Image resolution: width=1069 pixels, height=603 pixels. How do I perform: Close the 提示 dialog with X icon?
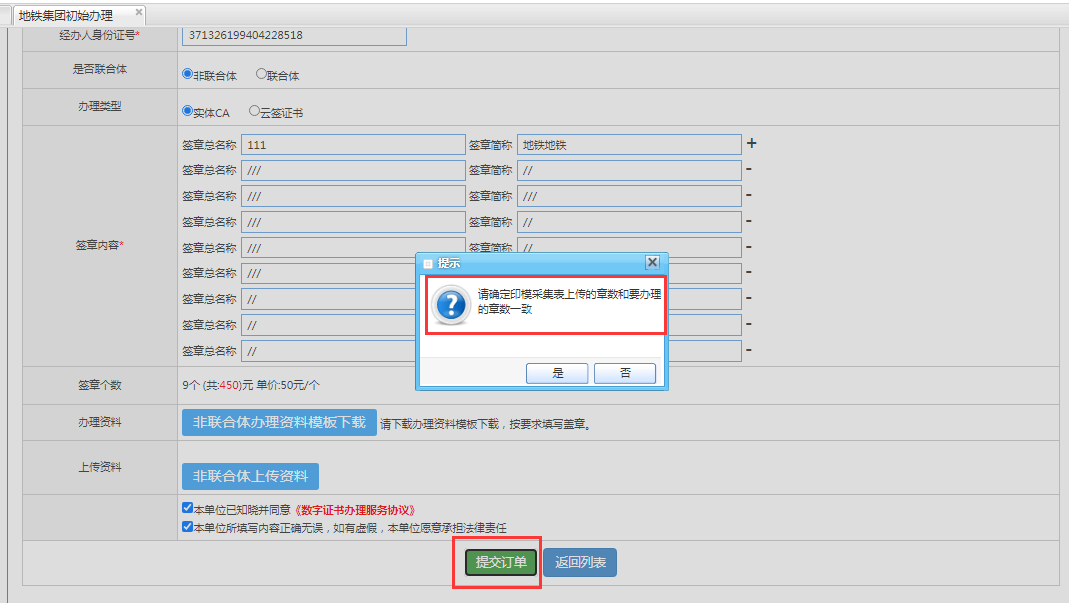(x=652, y=263)
